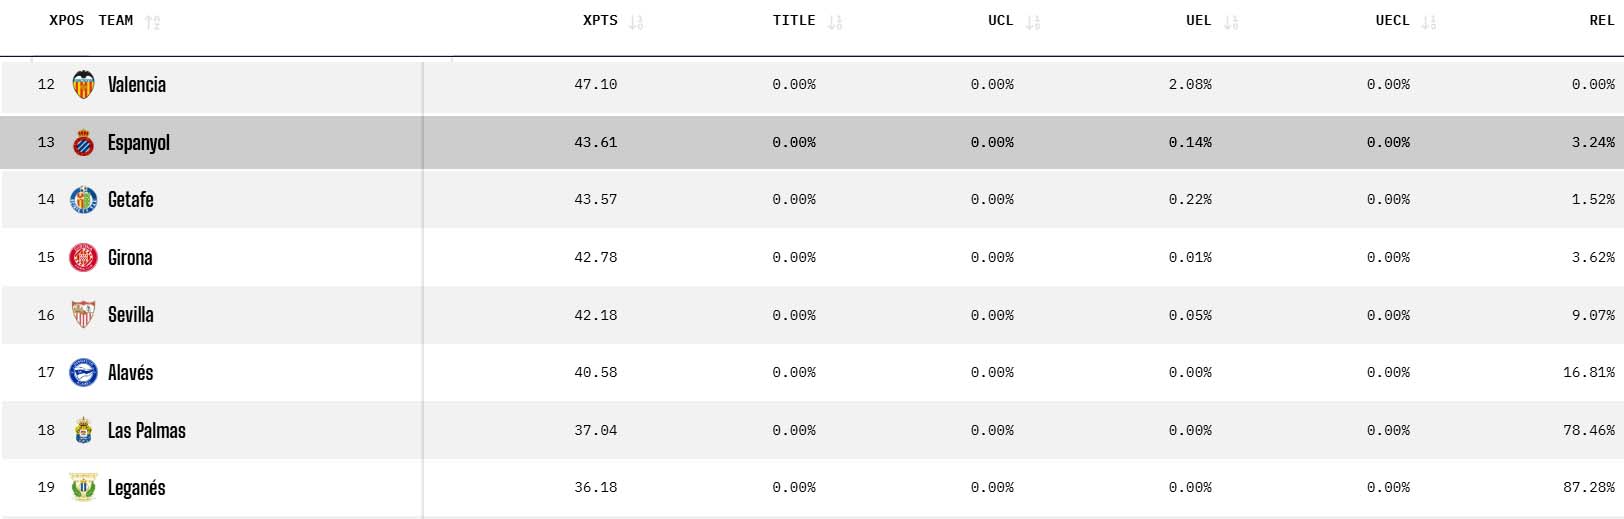The height and width of the screenshot is (519, 1624).
Task: Select Leganés 87.28% relegation cell
Action: click(1588, 488)
